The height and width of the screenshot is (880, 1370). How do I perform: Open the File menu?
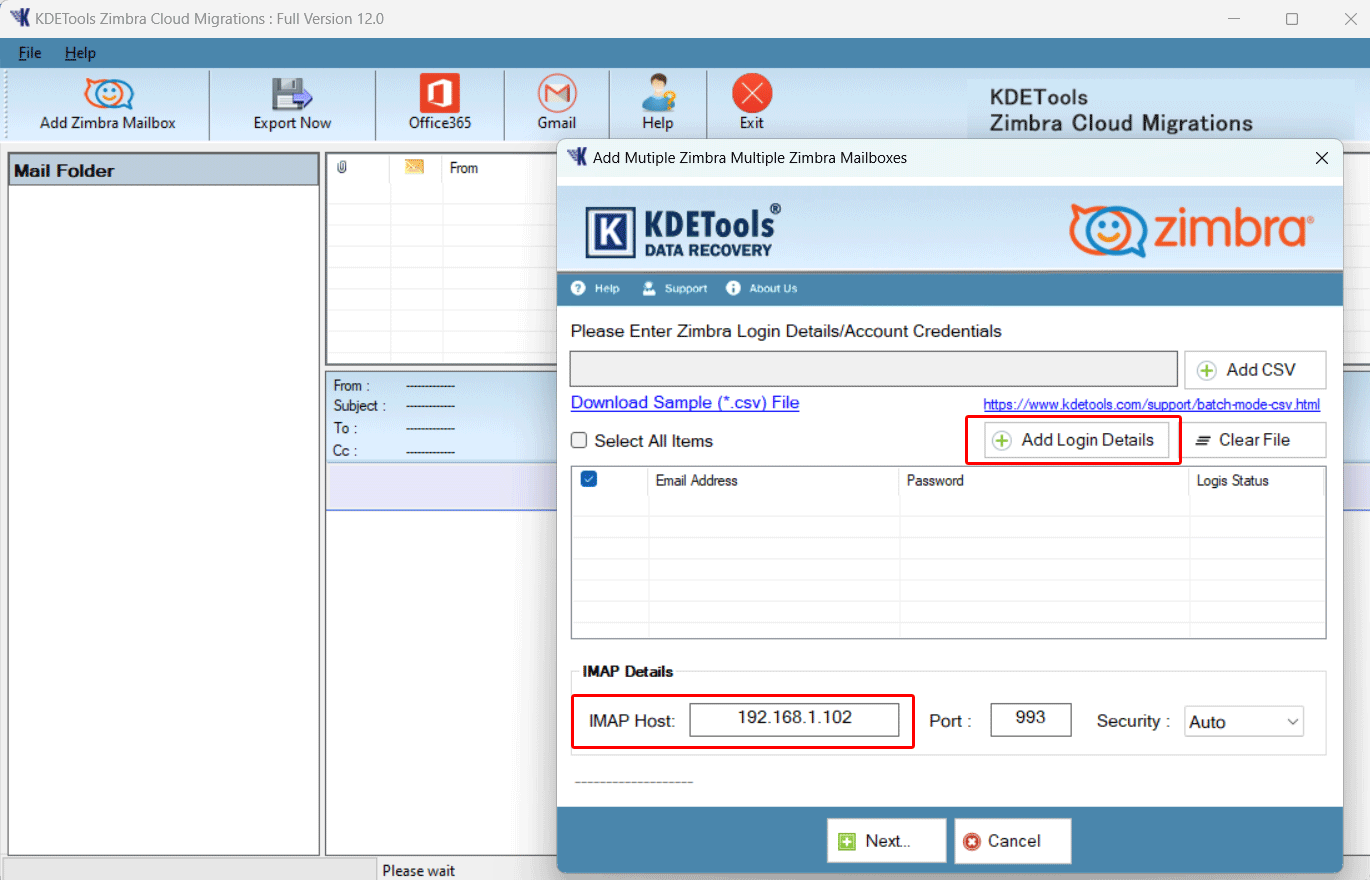(x=29, y=53)
